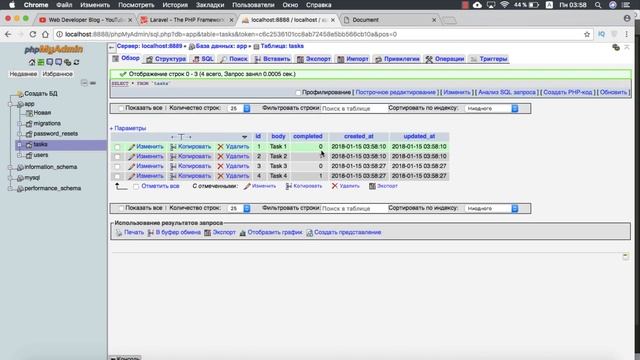Viewport: 640px width, 360px height.
Task: Sort by the 'completed' column header
Action: pyautogui.click(x=308, y=136)
